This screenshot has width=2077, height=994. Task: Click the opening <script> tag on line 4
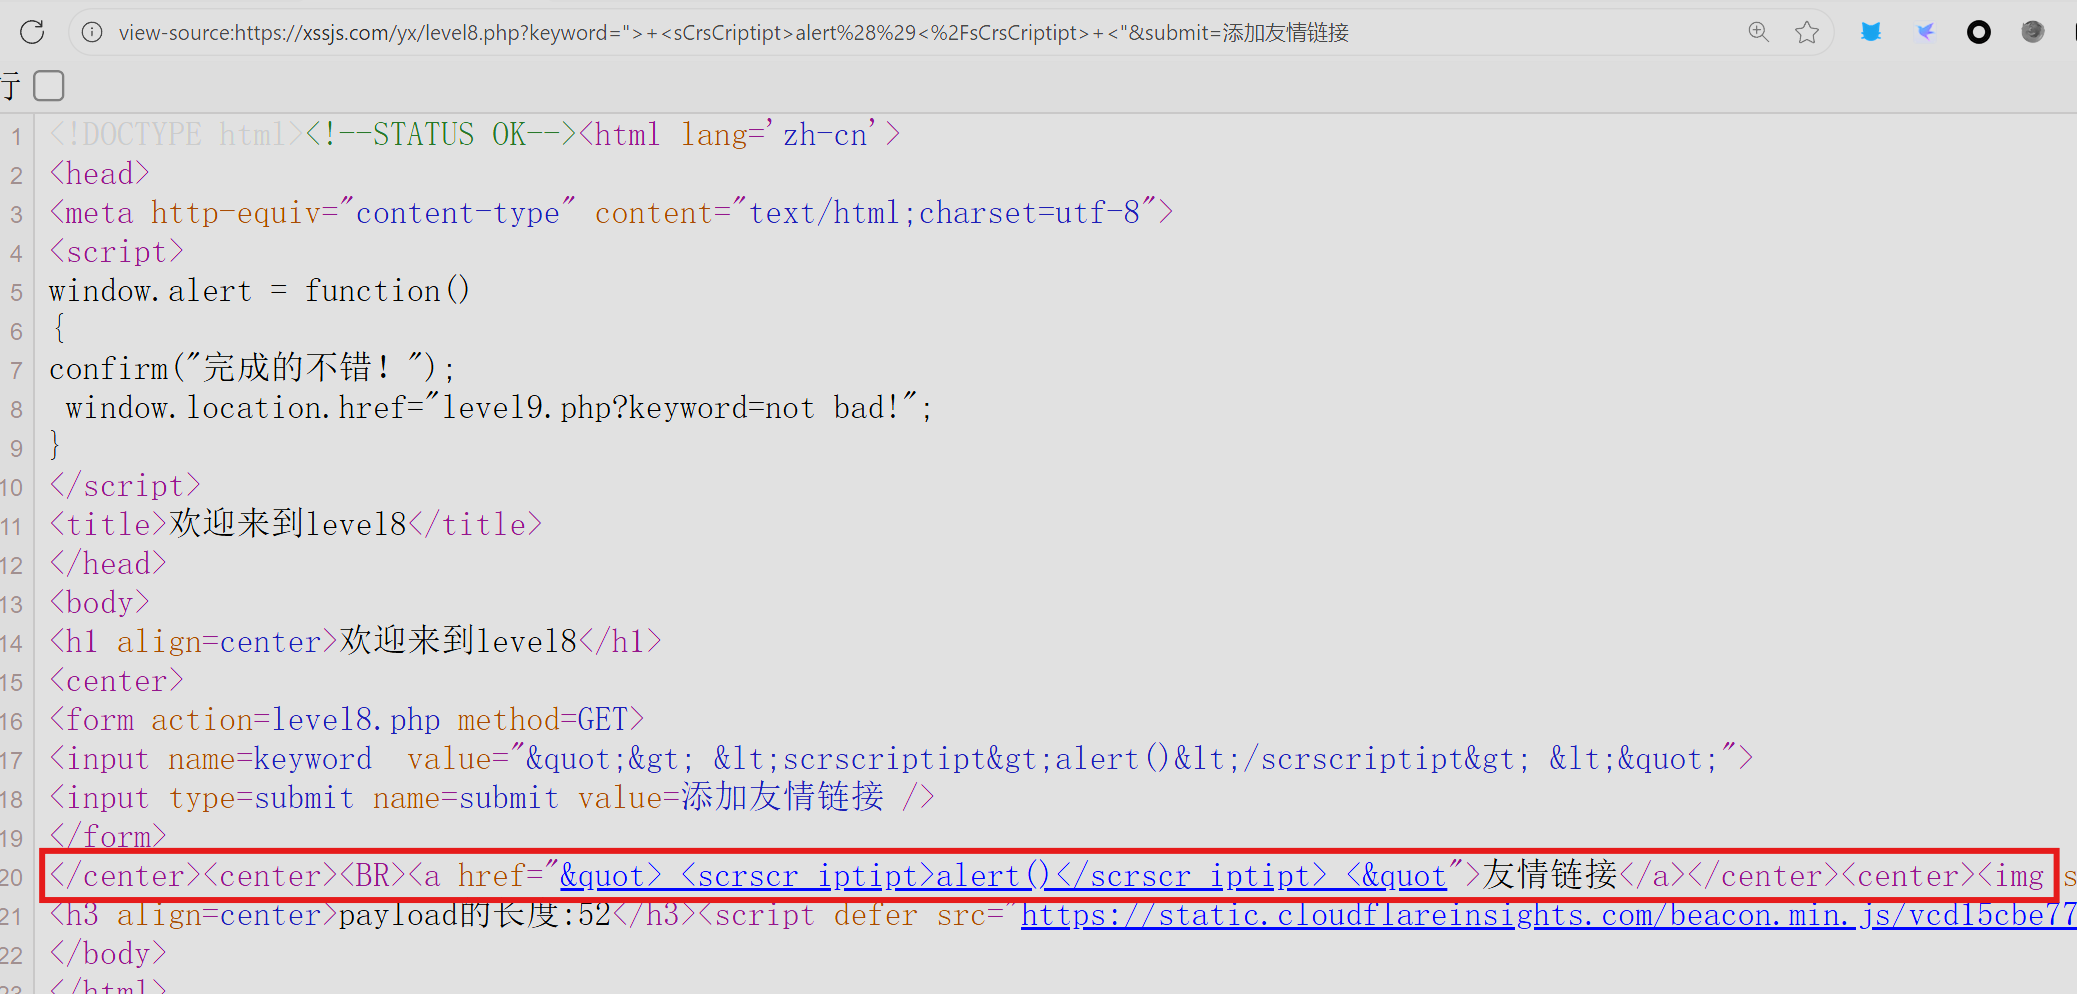tap(117, 252)
